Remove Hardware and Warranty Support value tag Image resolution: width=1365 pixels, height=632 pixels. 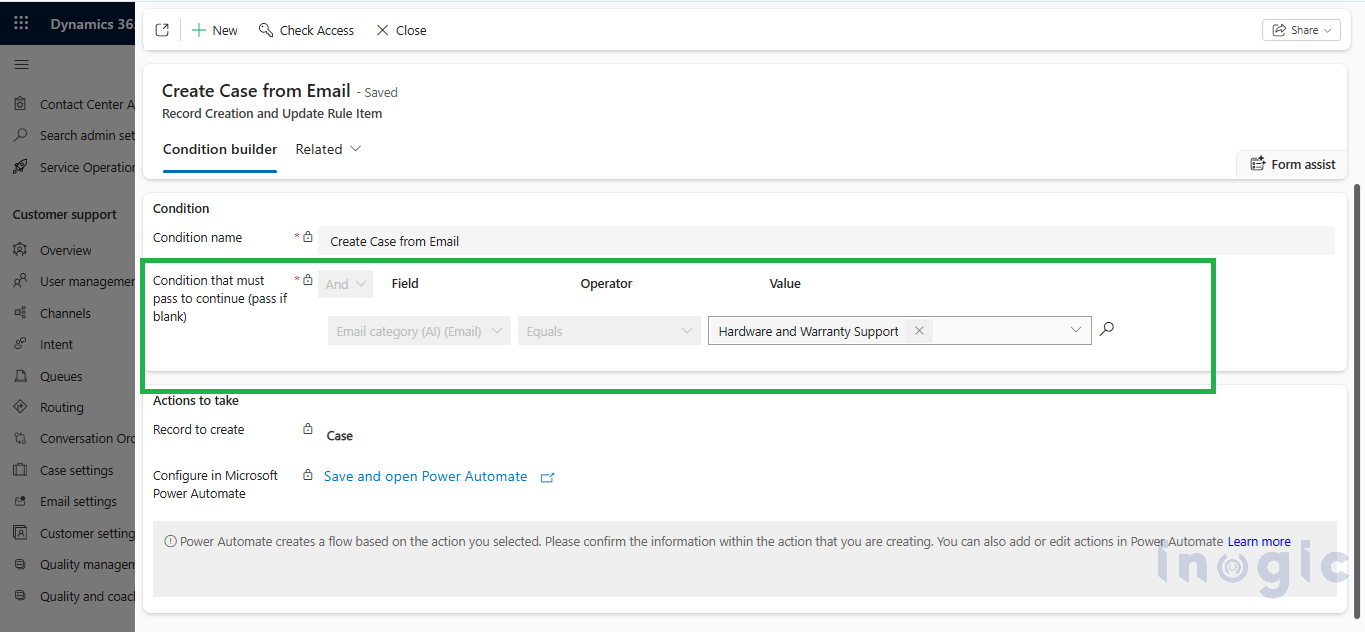919,331
